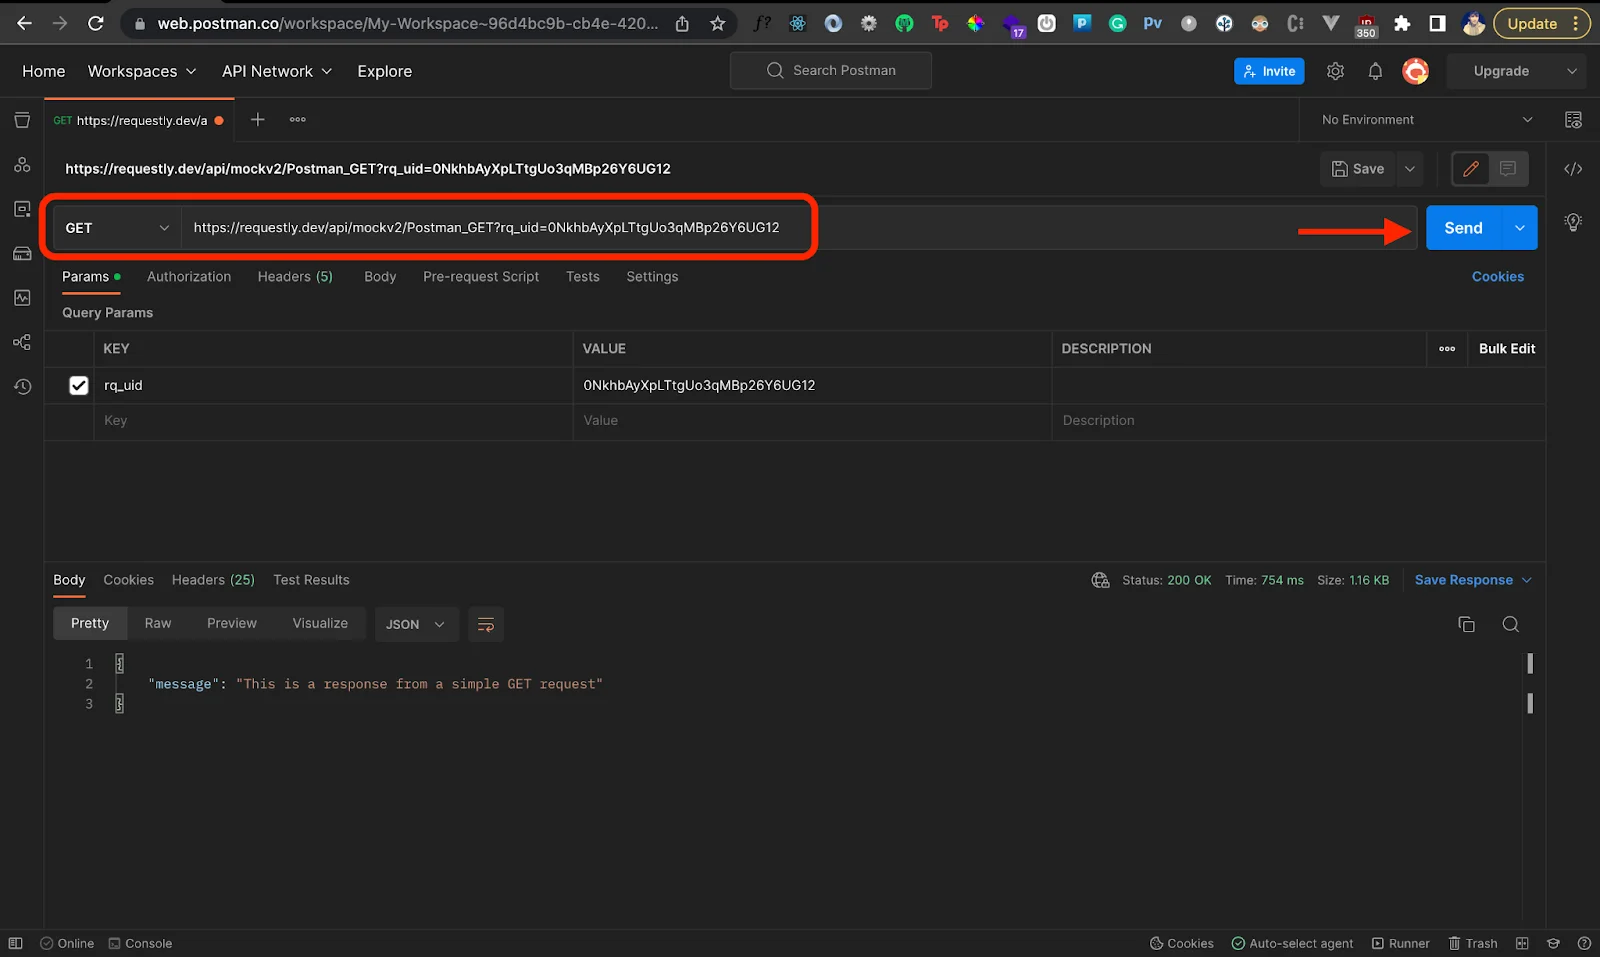Viewport: 1600px width, 957px height.
Task: Open Mock Servers in the left sidebar
Action: pyautogui.click(x=22, y=253)
